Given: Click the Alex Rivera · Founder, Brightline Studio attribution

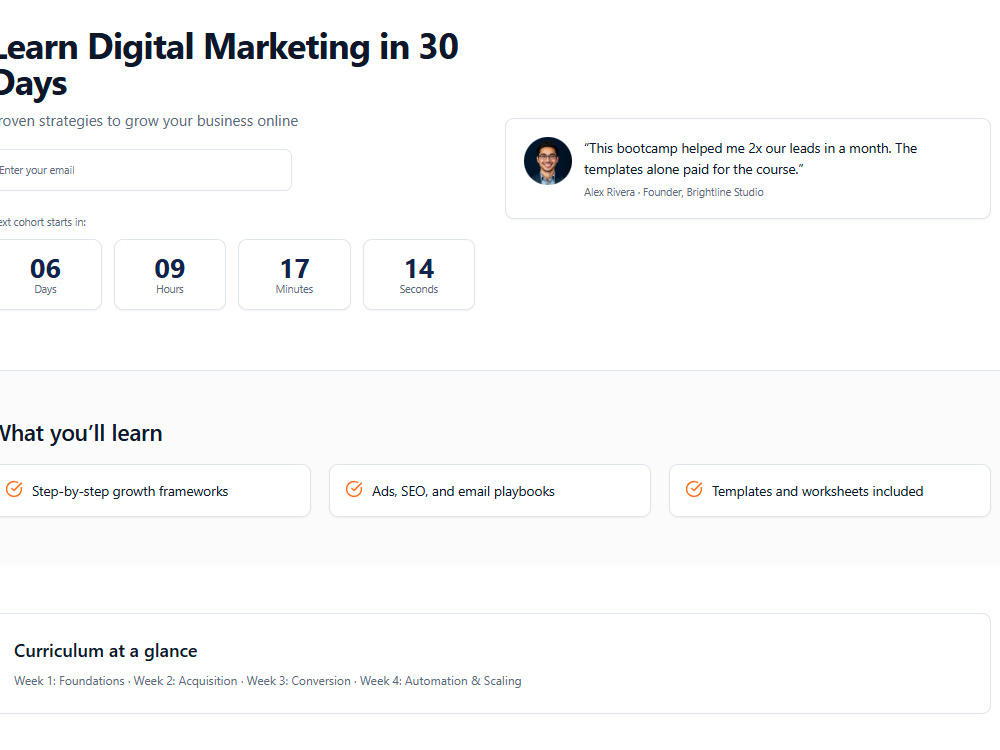Looking at the screenshot, I should [673, 193].
